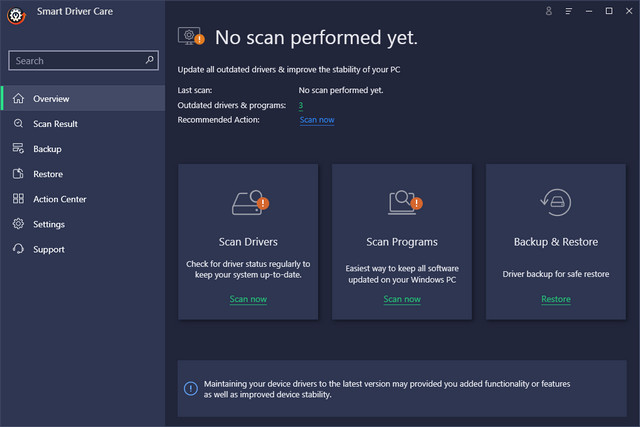Open the hamburger menu in title bar
This screenshot has height=427, width=640.
tap(569, 11)
